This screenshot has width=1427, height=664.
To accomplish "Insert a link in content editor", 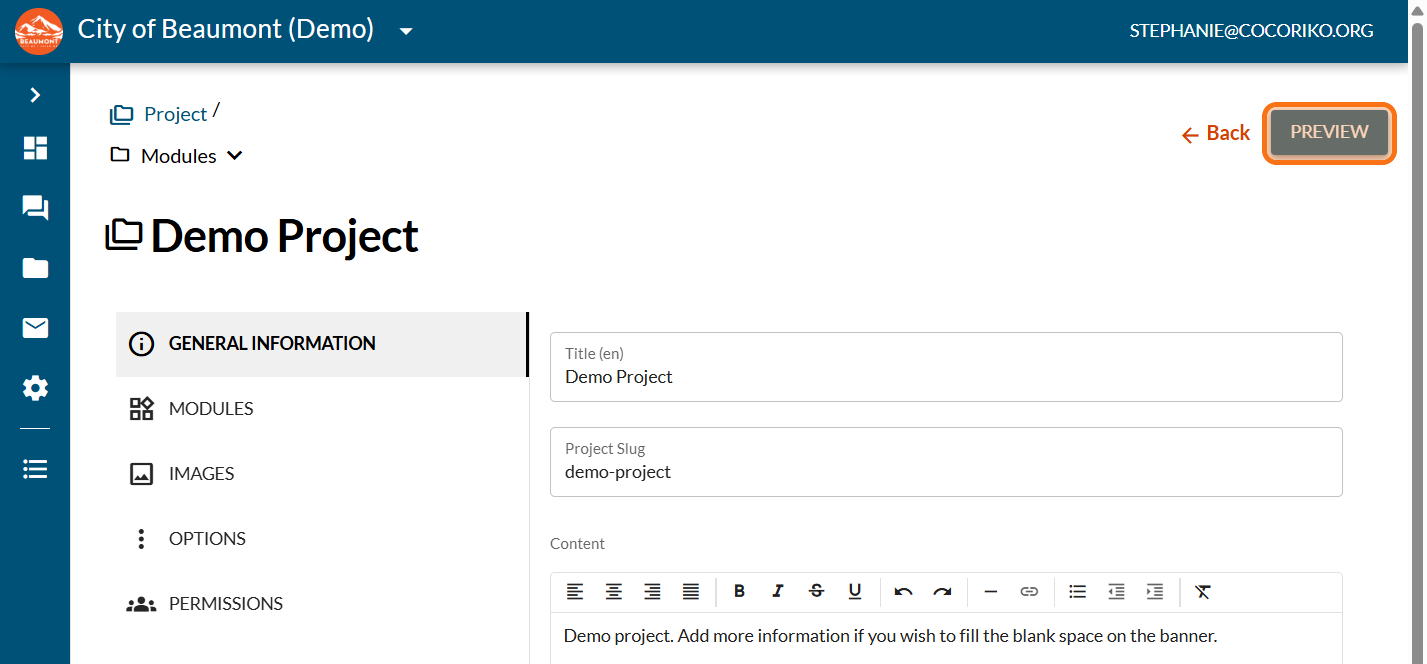I will 1029,592.
